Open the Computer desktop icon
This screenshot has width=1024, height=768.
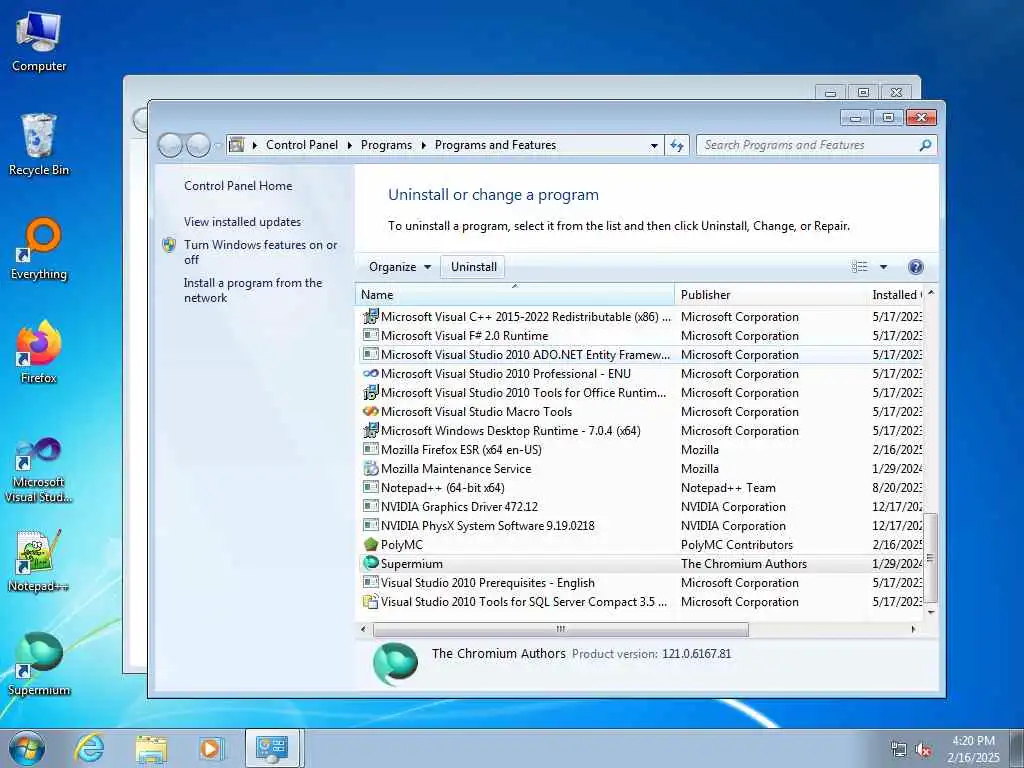click(x=39, y=40)
